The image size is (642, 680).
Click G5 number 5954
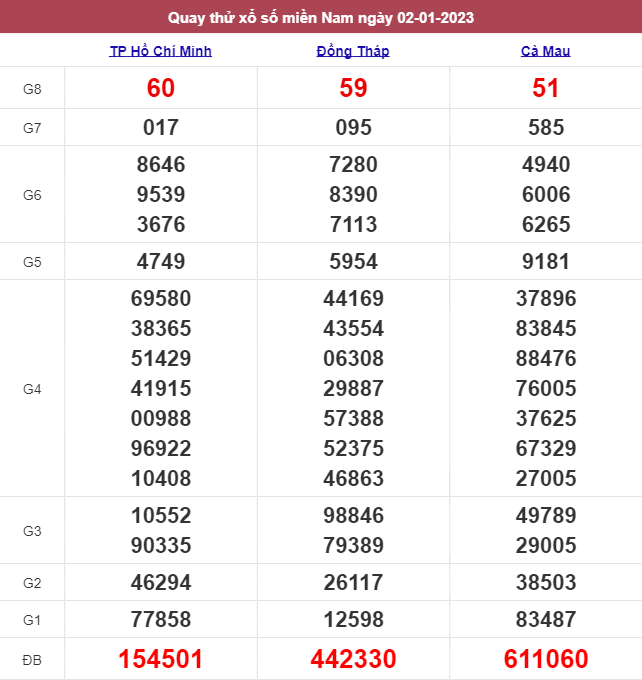pos(353,262)
